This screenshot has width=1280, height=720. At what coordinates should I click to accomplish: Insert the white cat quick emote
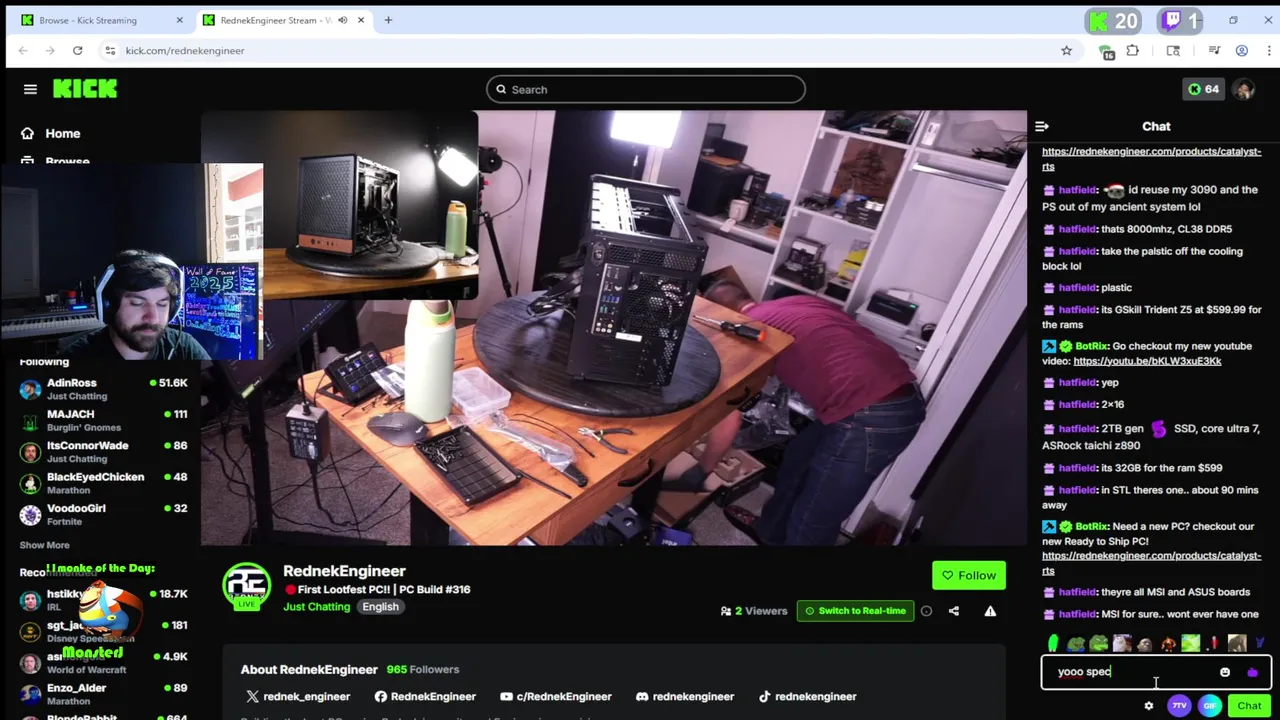pos(1122,644)
